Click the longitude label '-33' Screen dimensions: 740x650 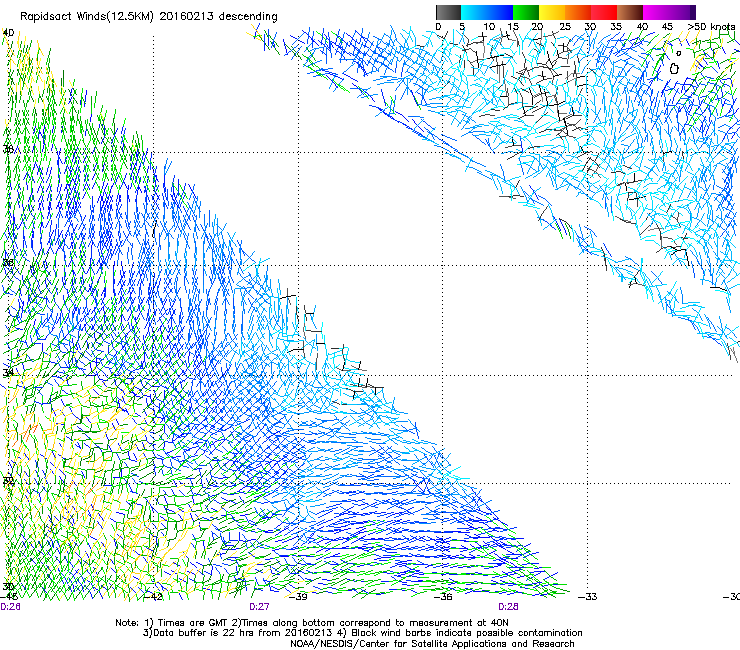pos(588,597)
